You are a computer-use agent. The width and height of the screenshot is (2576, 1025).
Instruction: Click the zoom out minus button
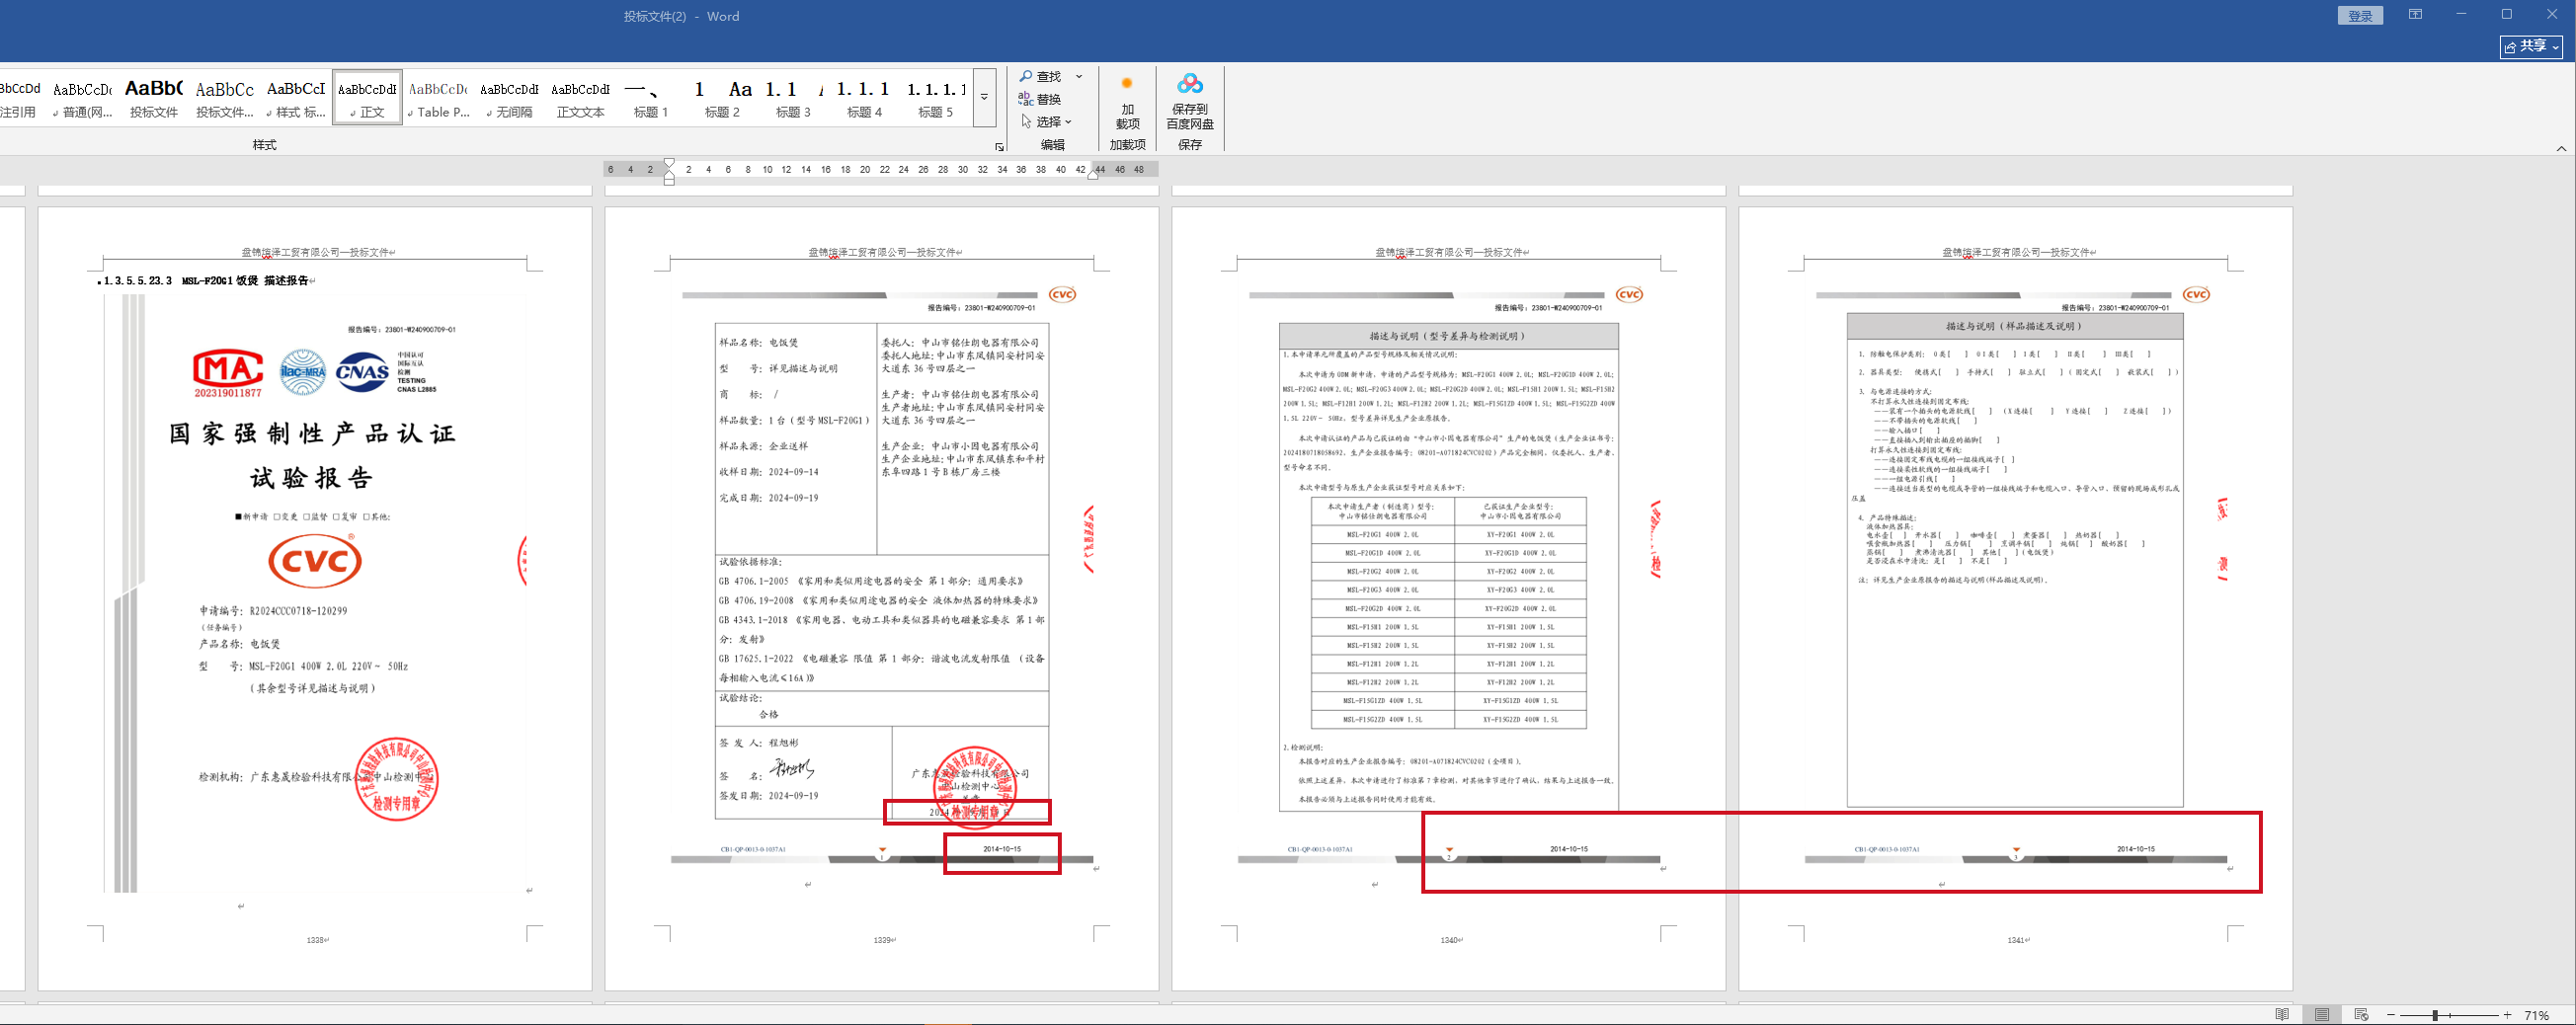(x=2391, y=1015)
